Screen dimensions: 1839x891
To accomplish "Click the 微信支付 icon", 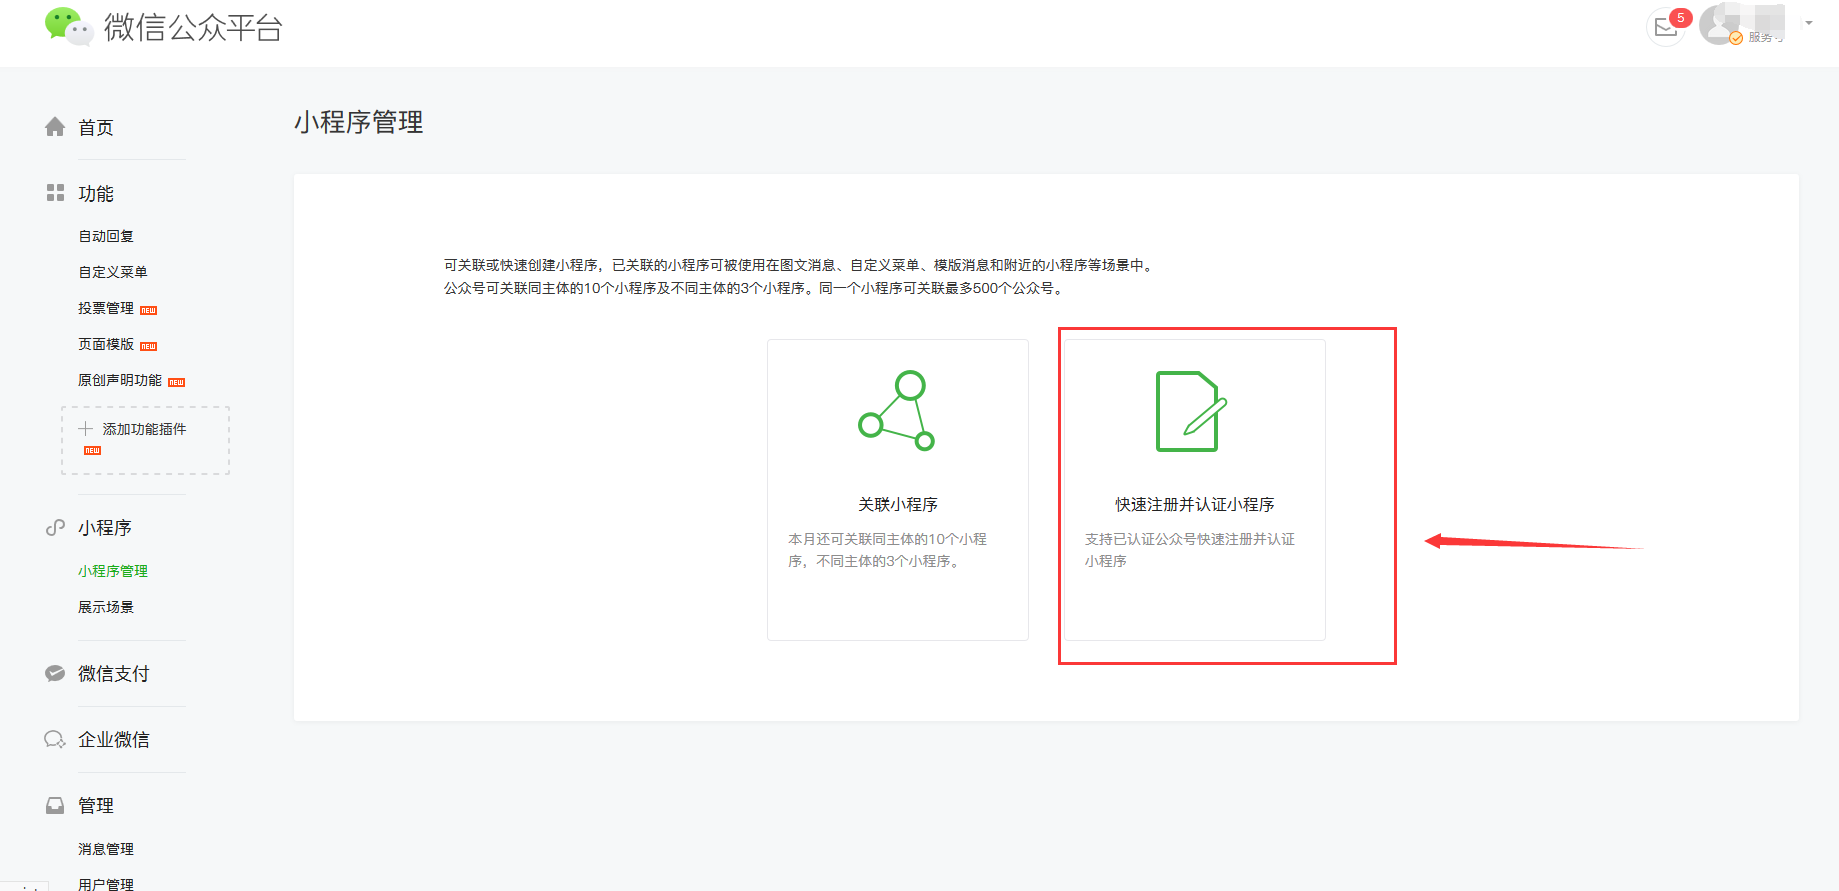I will coord(55,674).
